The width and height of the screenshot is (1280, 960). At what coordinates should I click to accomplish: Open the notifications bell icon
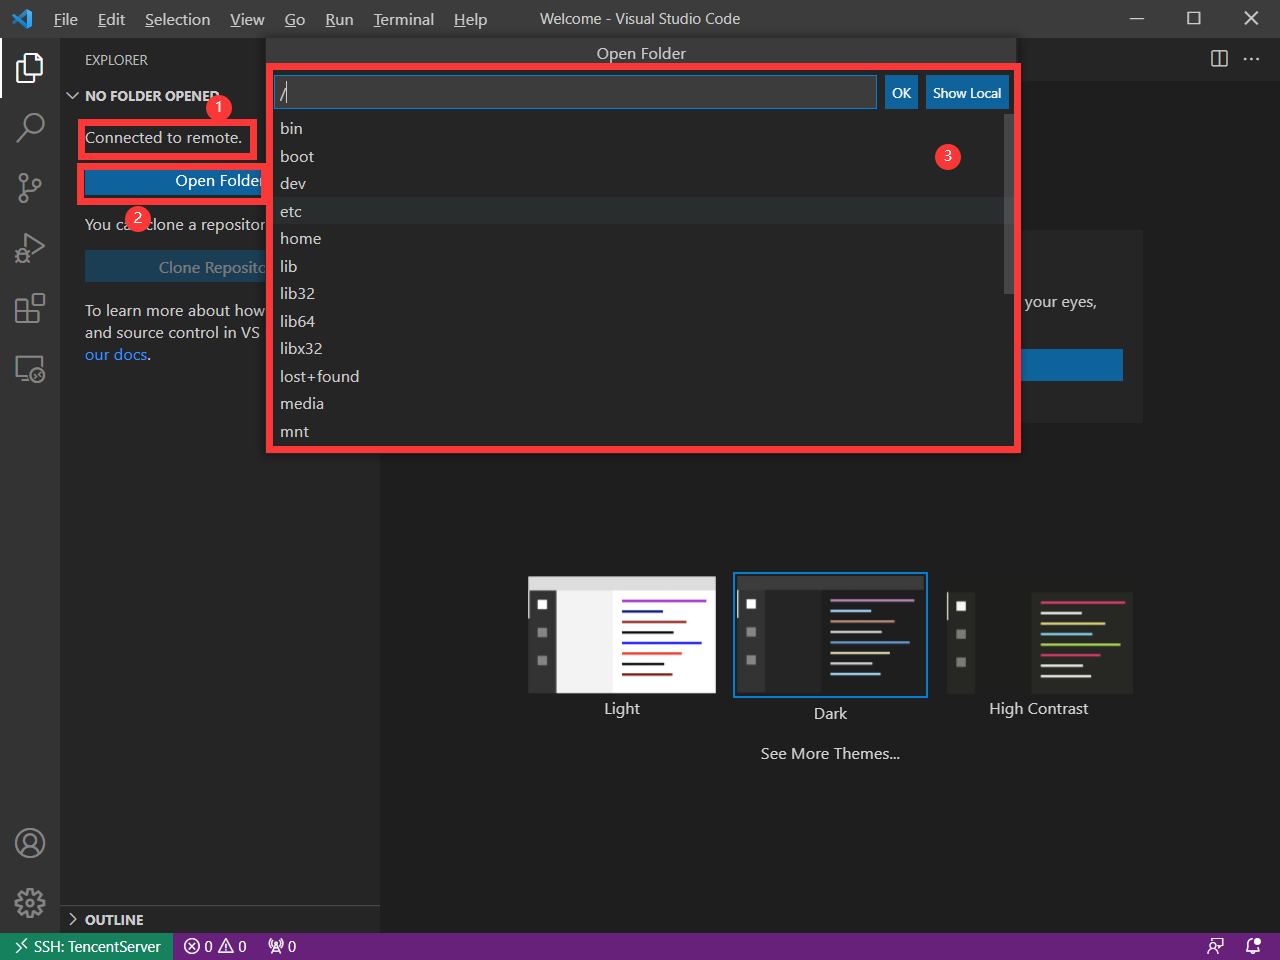[1253, 946]
